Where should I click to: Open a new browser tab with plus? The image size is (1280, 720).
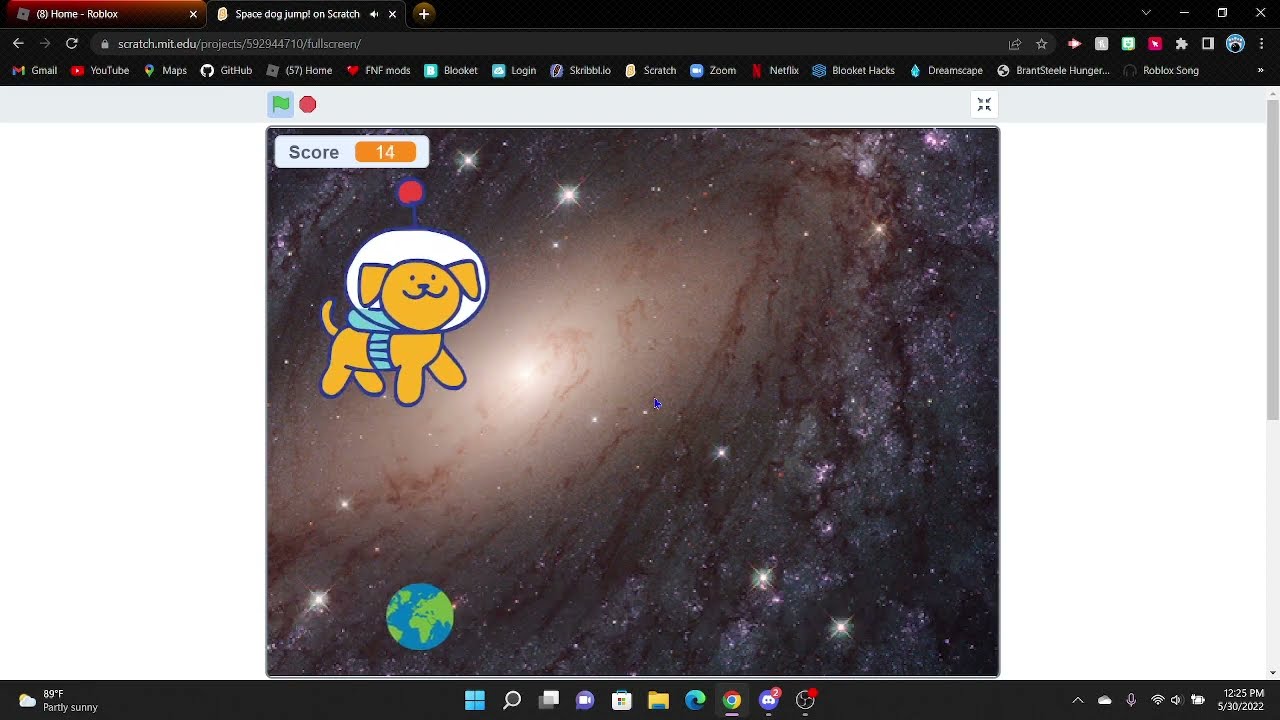pos(424,14)
